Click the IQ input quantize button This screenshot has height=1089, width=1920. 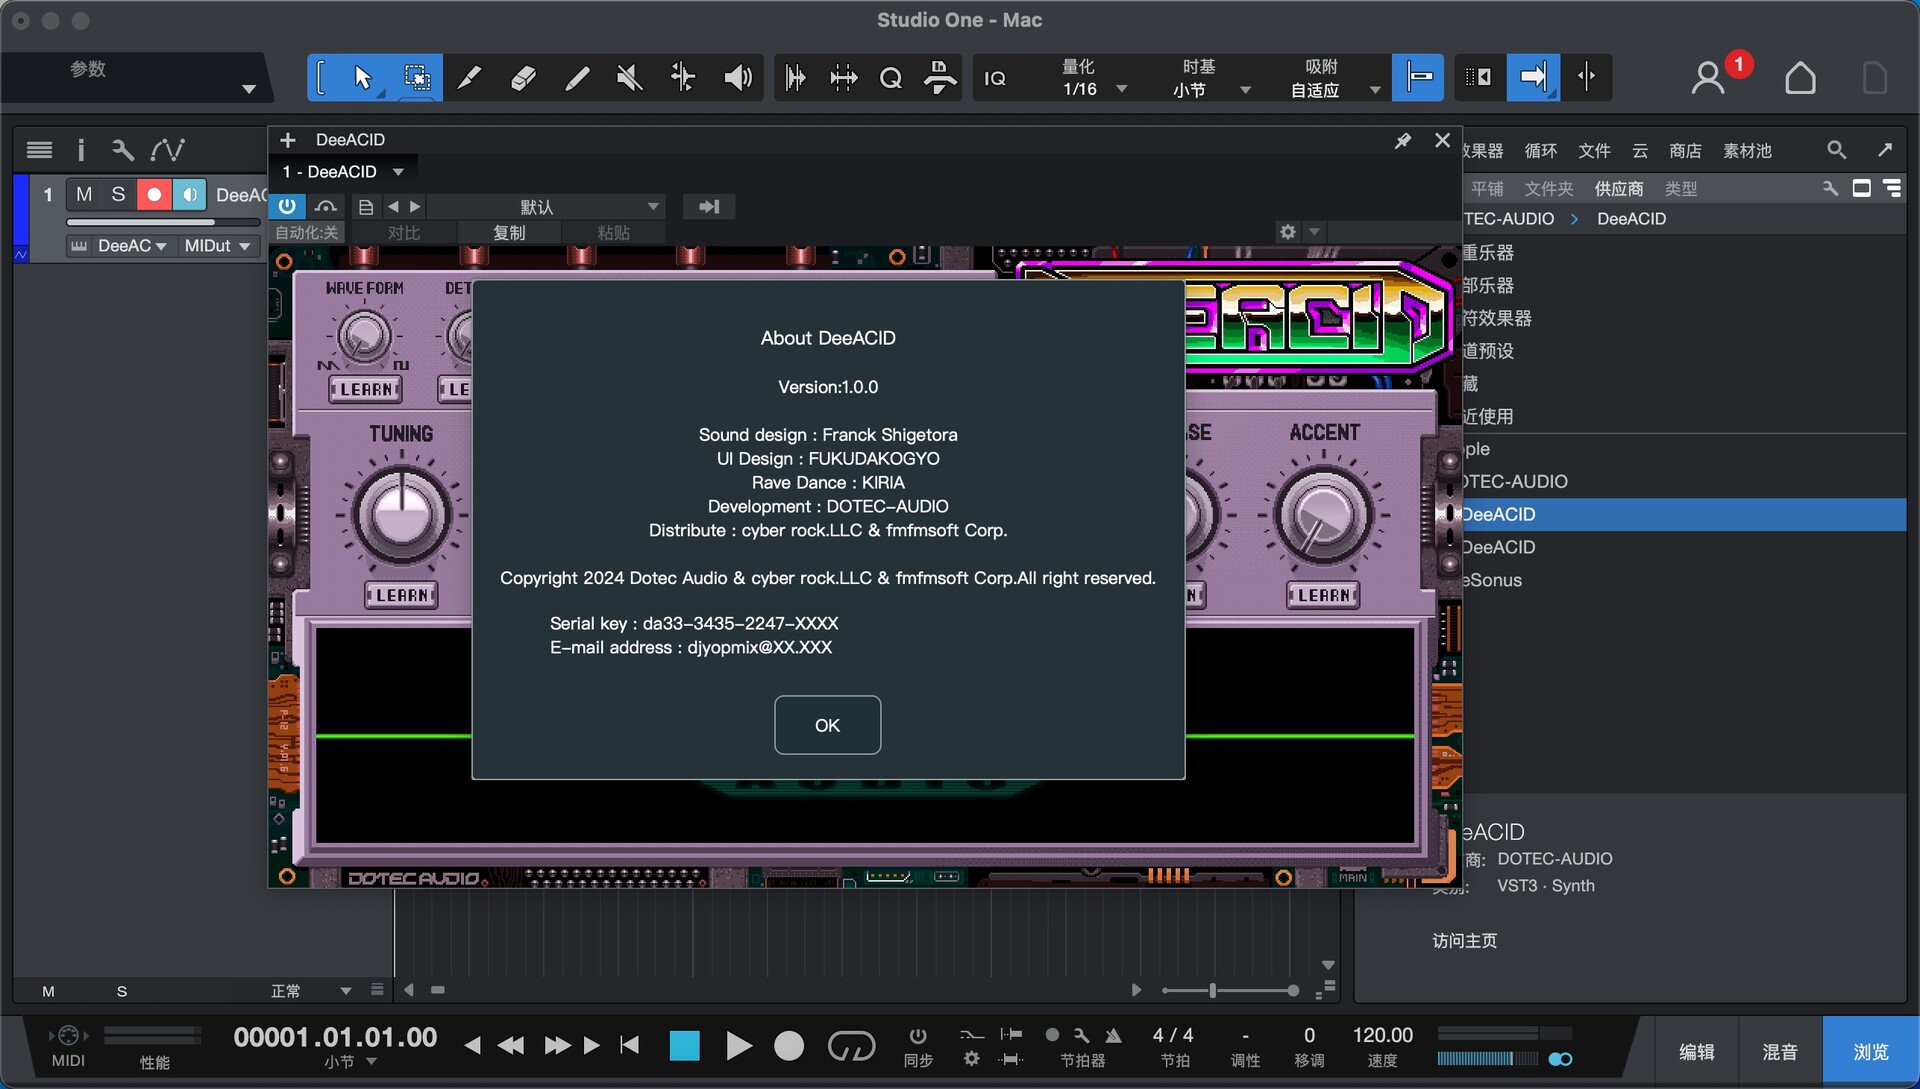pyautogui.click(x=995, y=78)
